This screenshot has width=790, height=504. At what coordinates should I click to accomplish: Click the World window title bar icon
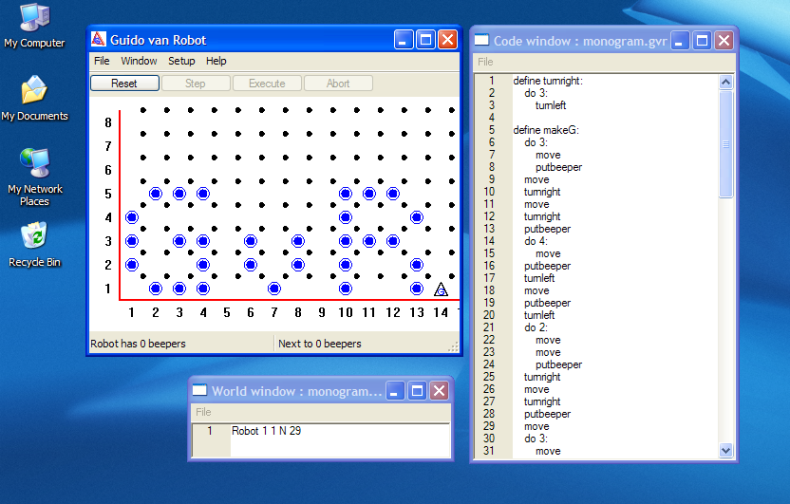(200, 391)
